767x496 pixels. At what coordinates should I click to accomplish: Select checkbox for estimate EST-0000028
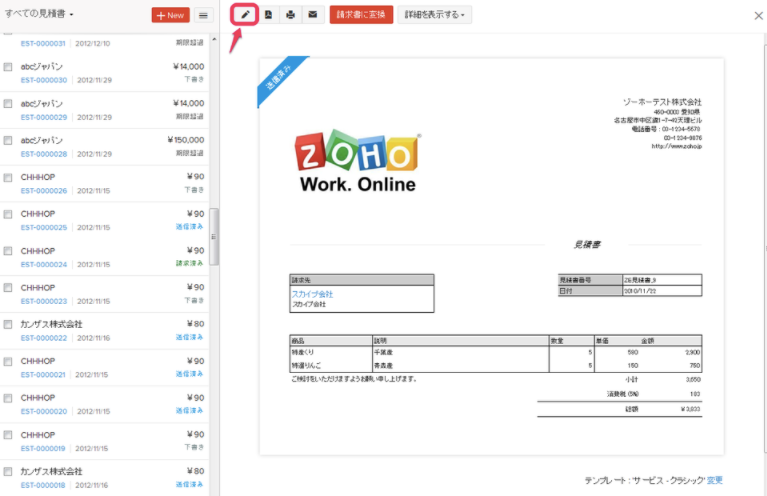pos(8,140)
